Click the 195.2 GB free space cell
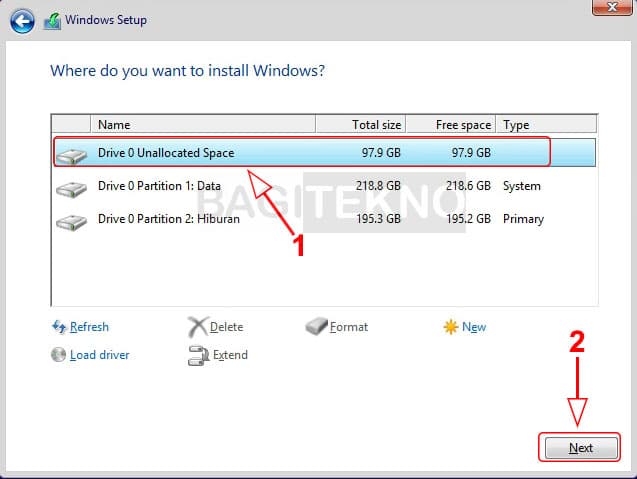 tap(468, 219)
